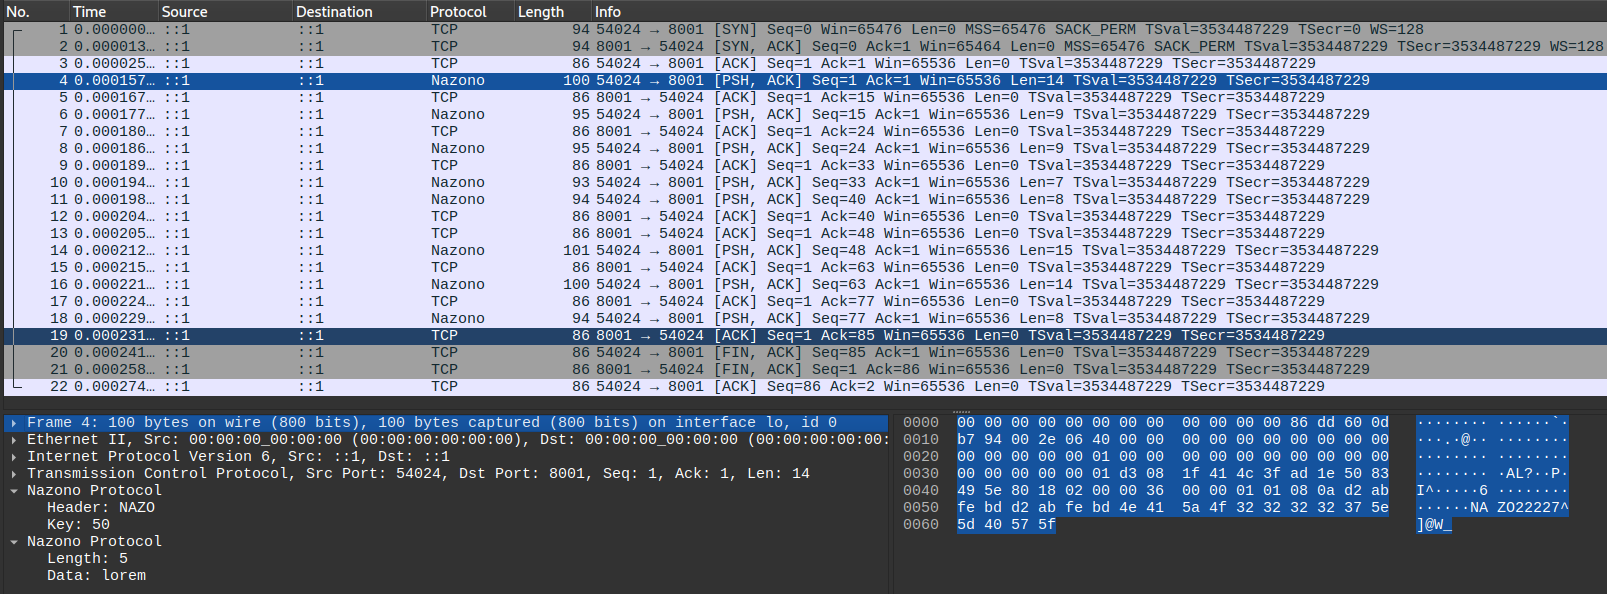Expand the Transmission Control Protocol node

pyautogui.click(x=14, y=474)
